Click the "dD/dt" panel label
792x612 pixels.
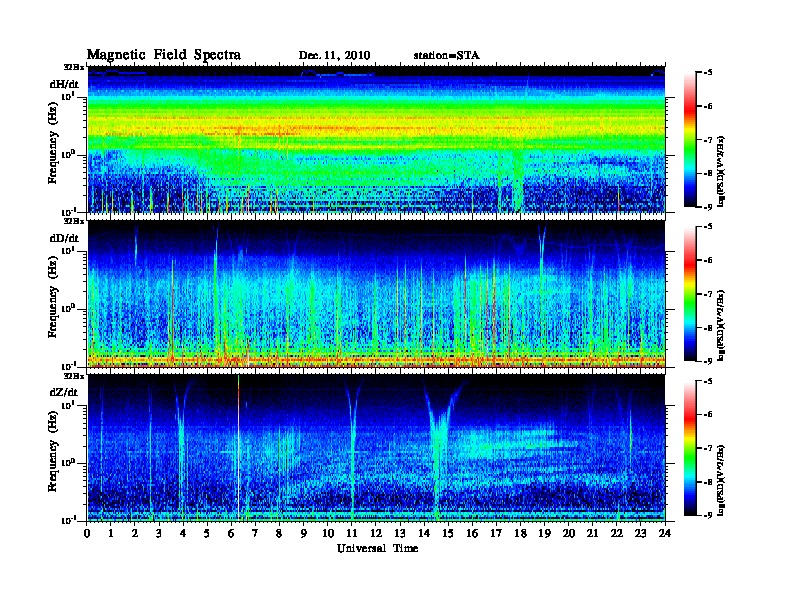[64, 238]
